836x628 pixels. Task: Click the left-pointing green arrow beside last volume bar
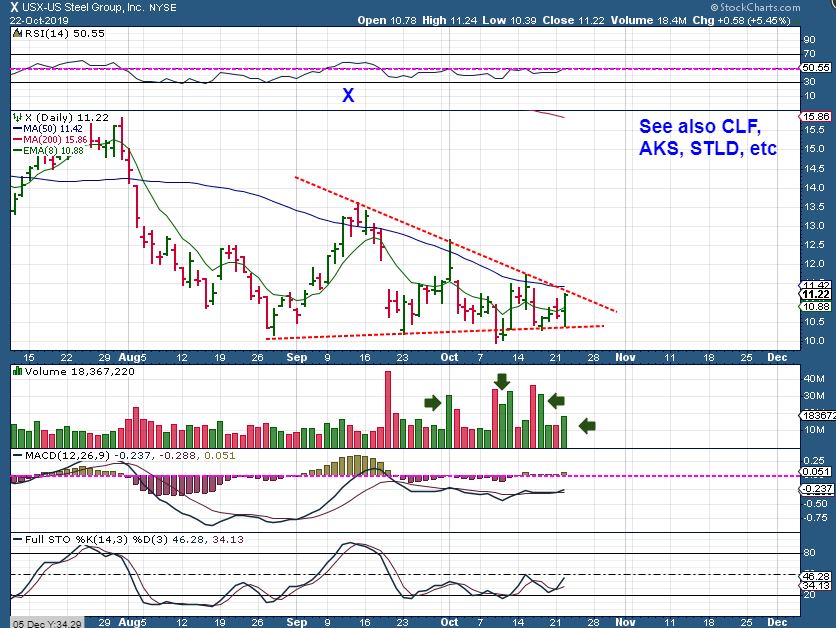(x=588, y=426)
